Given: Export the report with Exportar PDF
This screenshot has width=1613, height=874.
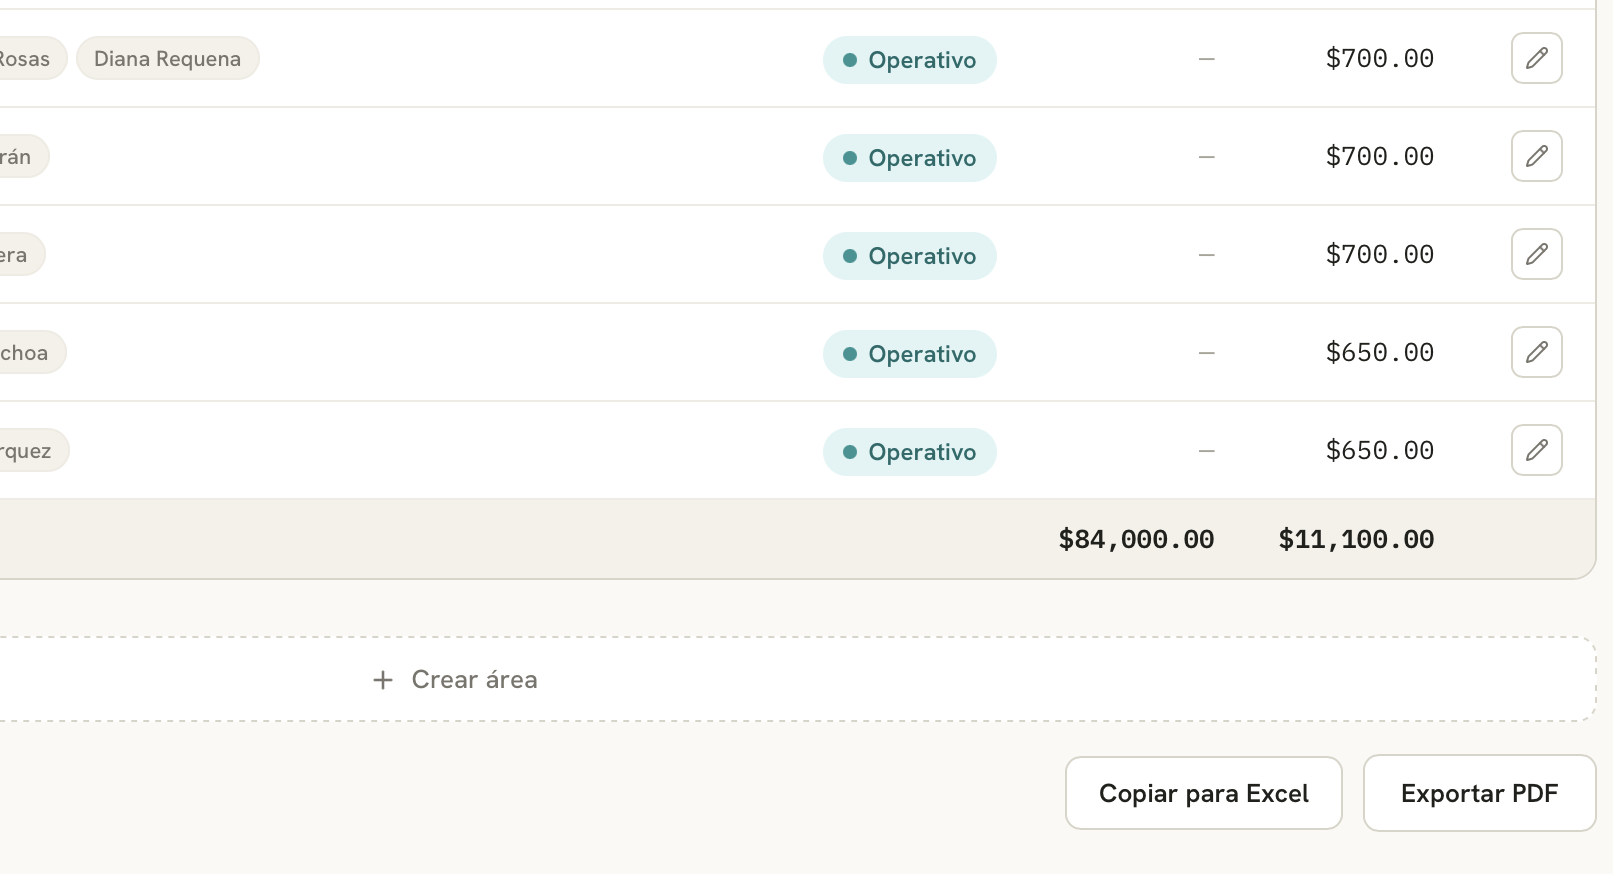Looking at the screenshot, I should 1479,793.
